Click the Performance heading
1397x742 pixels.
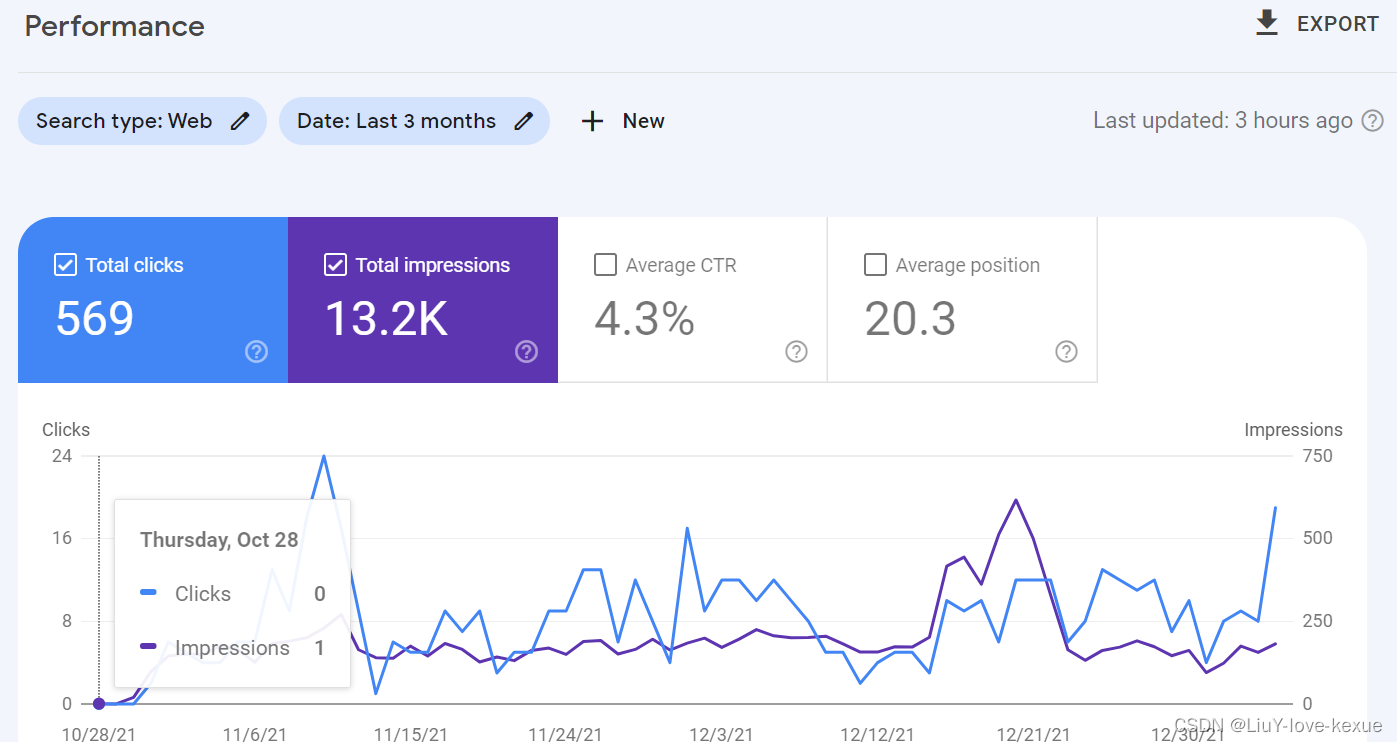pos(115,26)
